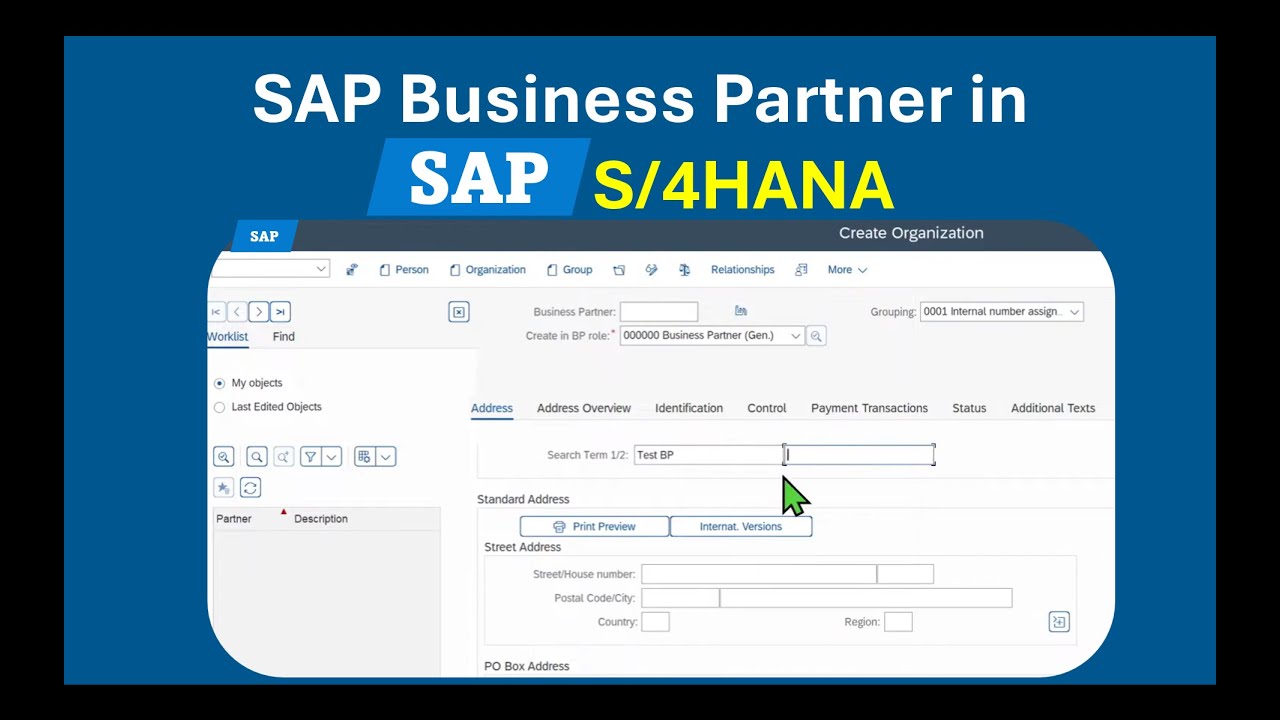Sort by the Partner column header
The height and width of the screenshot is (720, 1280).
234,519
